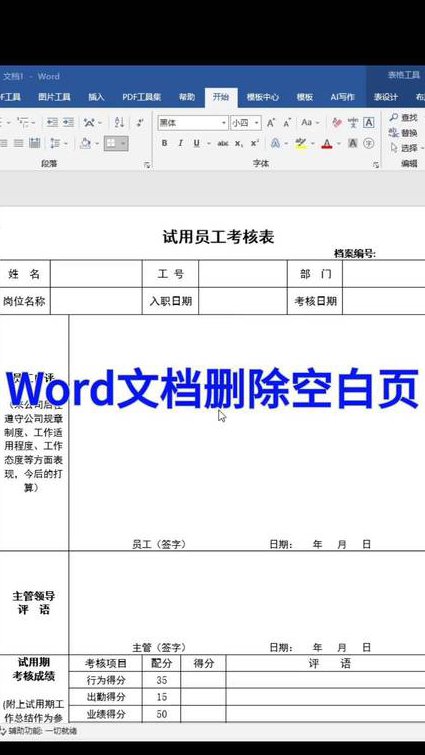
Task: Toggle italic formatting
Action: [180, 143]
